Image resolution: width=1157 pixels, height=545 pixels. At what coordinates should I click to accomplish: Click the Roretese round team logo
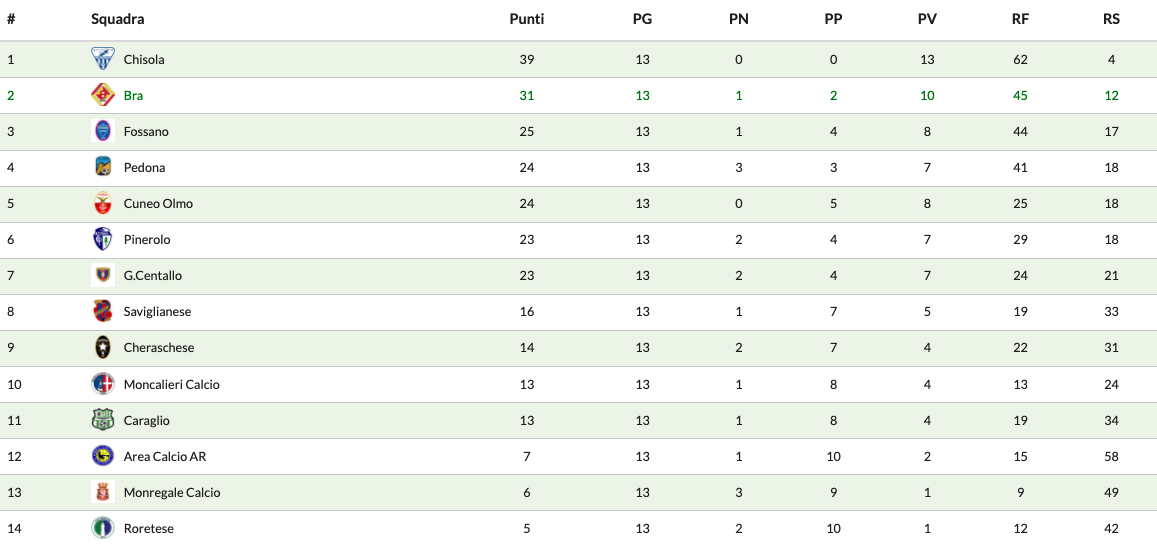tap(103, 527)
